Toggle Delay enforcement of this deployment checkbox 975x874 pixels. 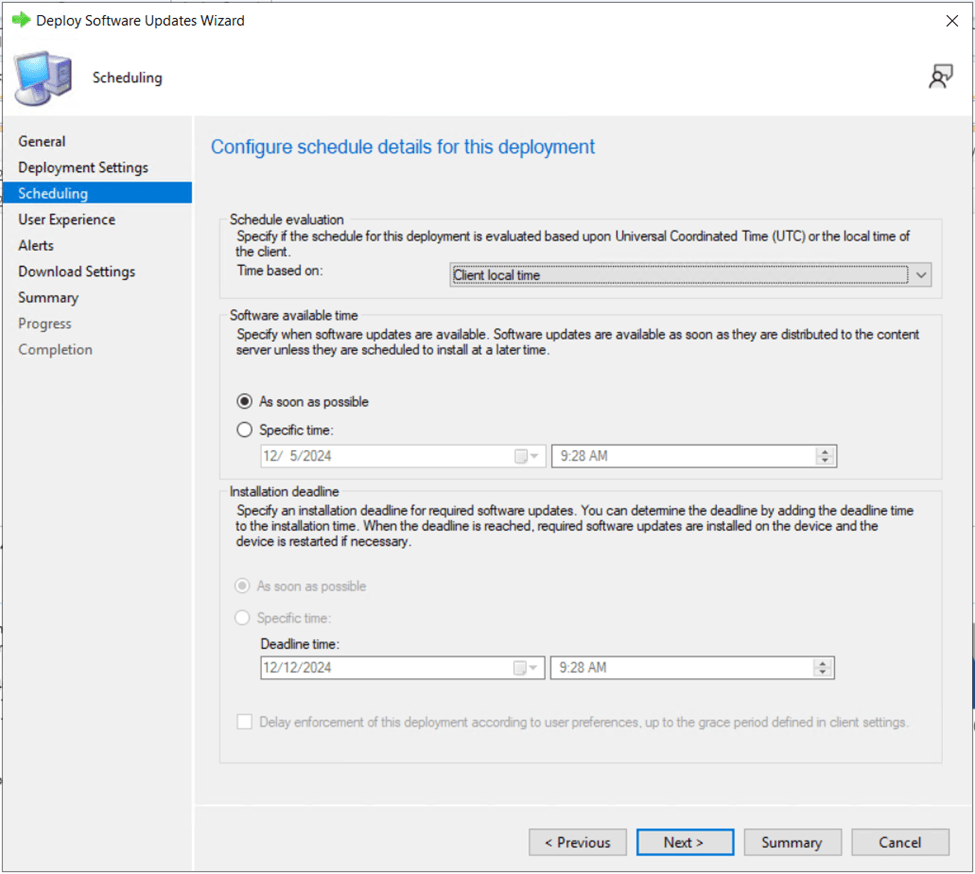point(245,722)
